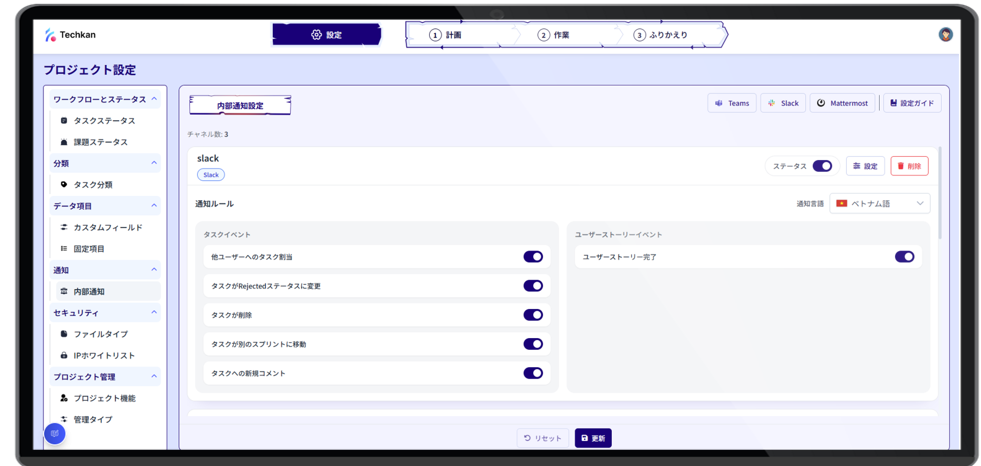Open the user avatar menu

click(945, 34)
